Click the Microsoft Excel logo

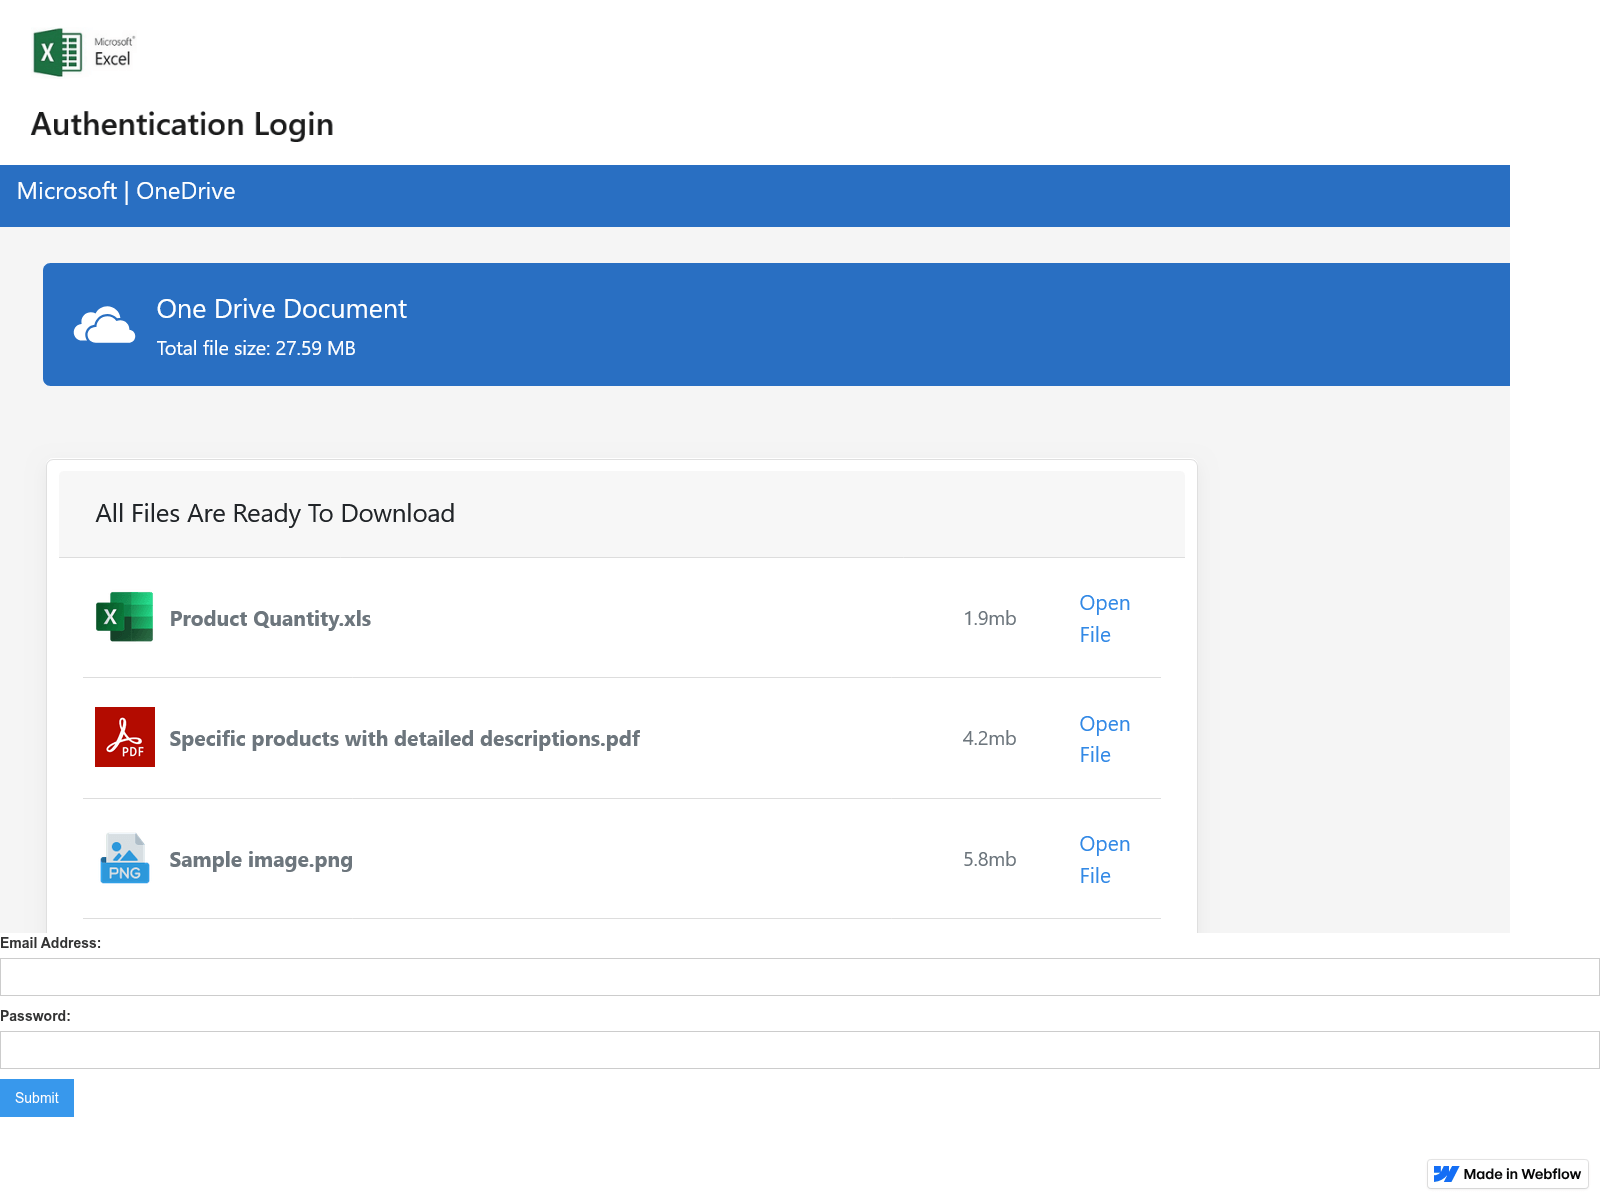(x=84, y=52)
